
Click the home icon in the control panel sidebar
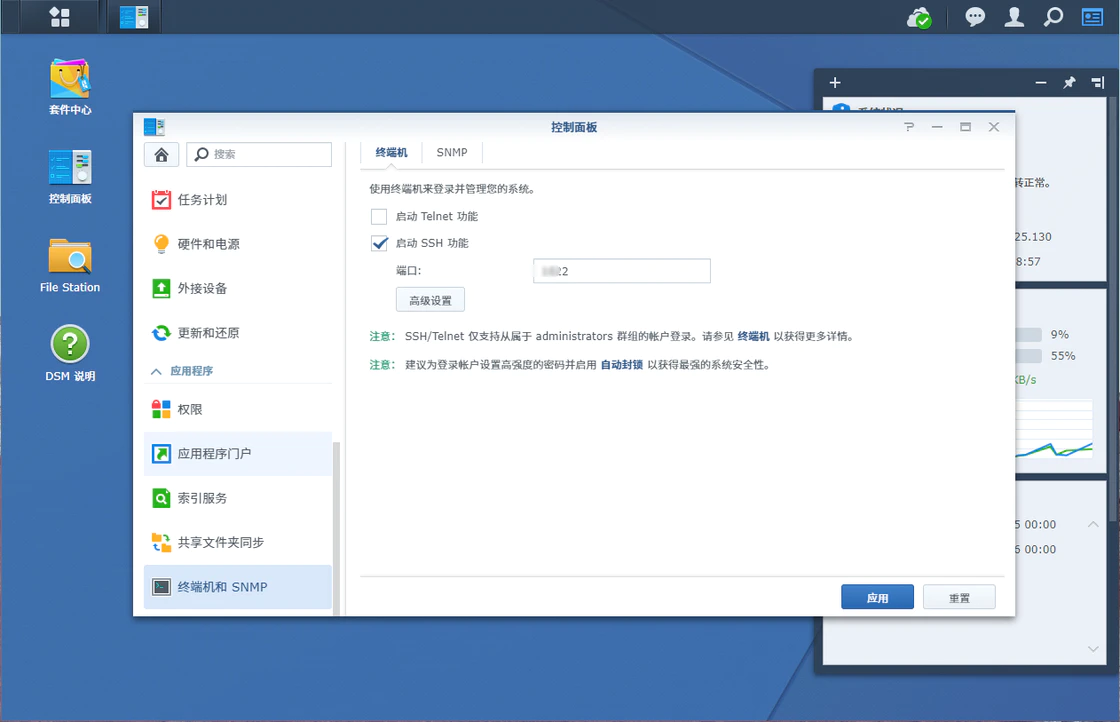coord(160,154)
